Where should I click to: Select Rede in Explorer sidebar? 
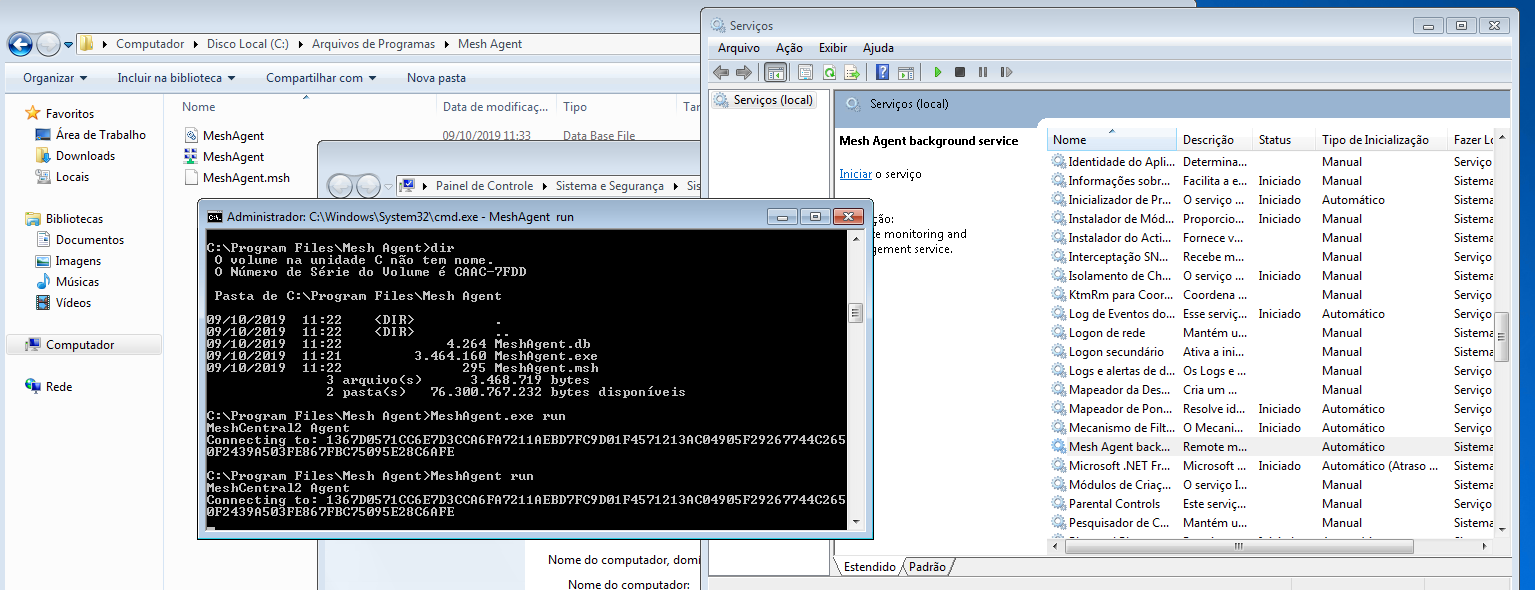tap(49, 387)
